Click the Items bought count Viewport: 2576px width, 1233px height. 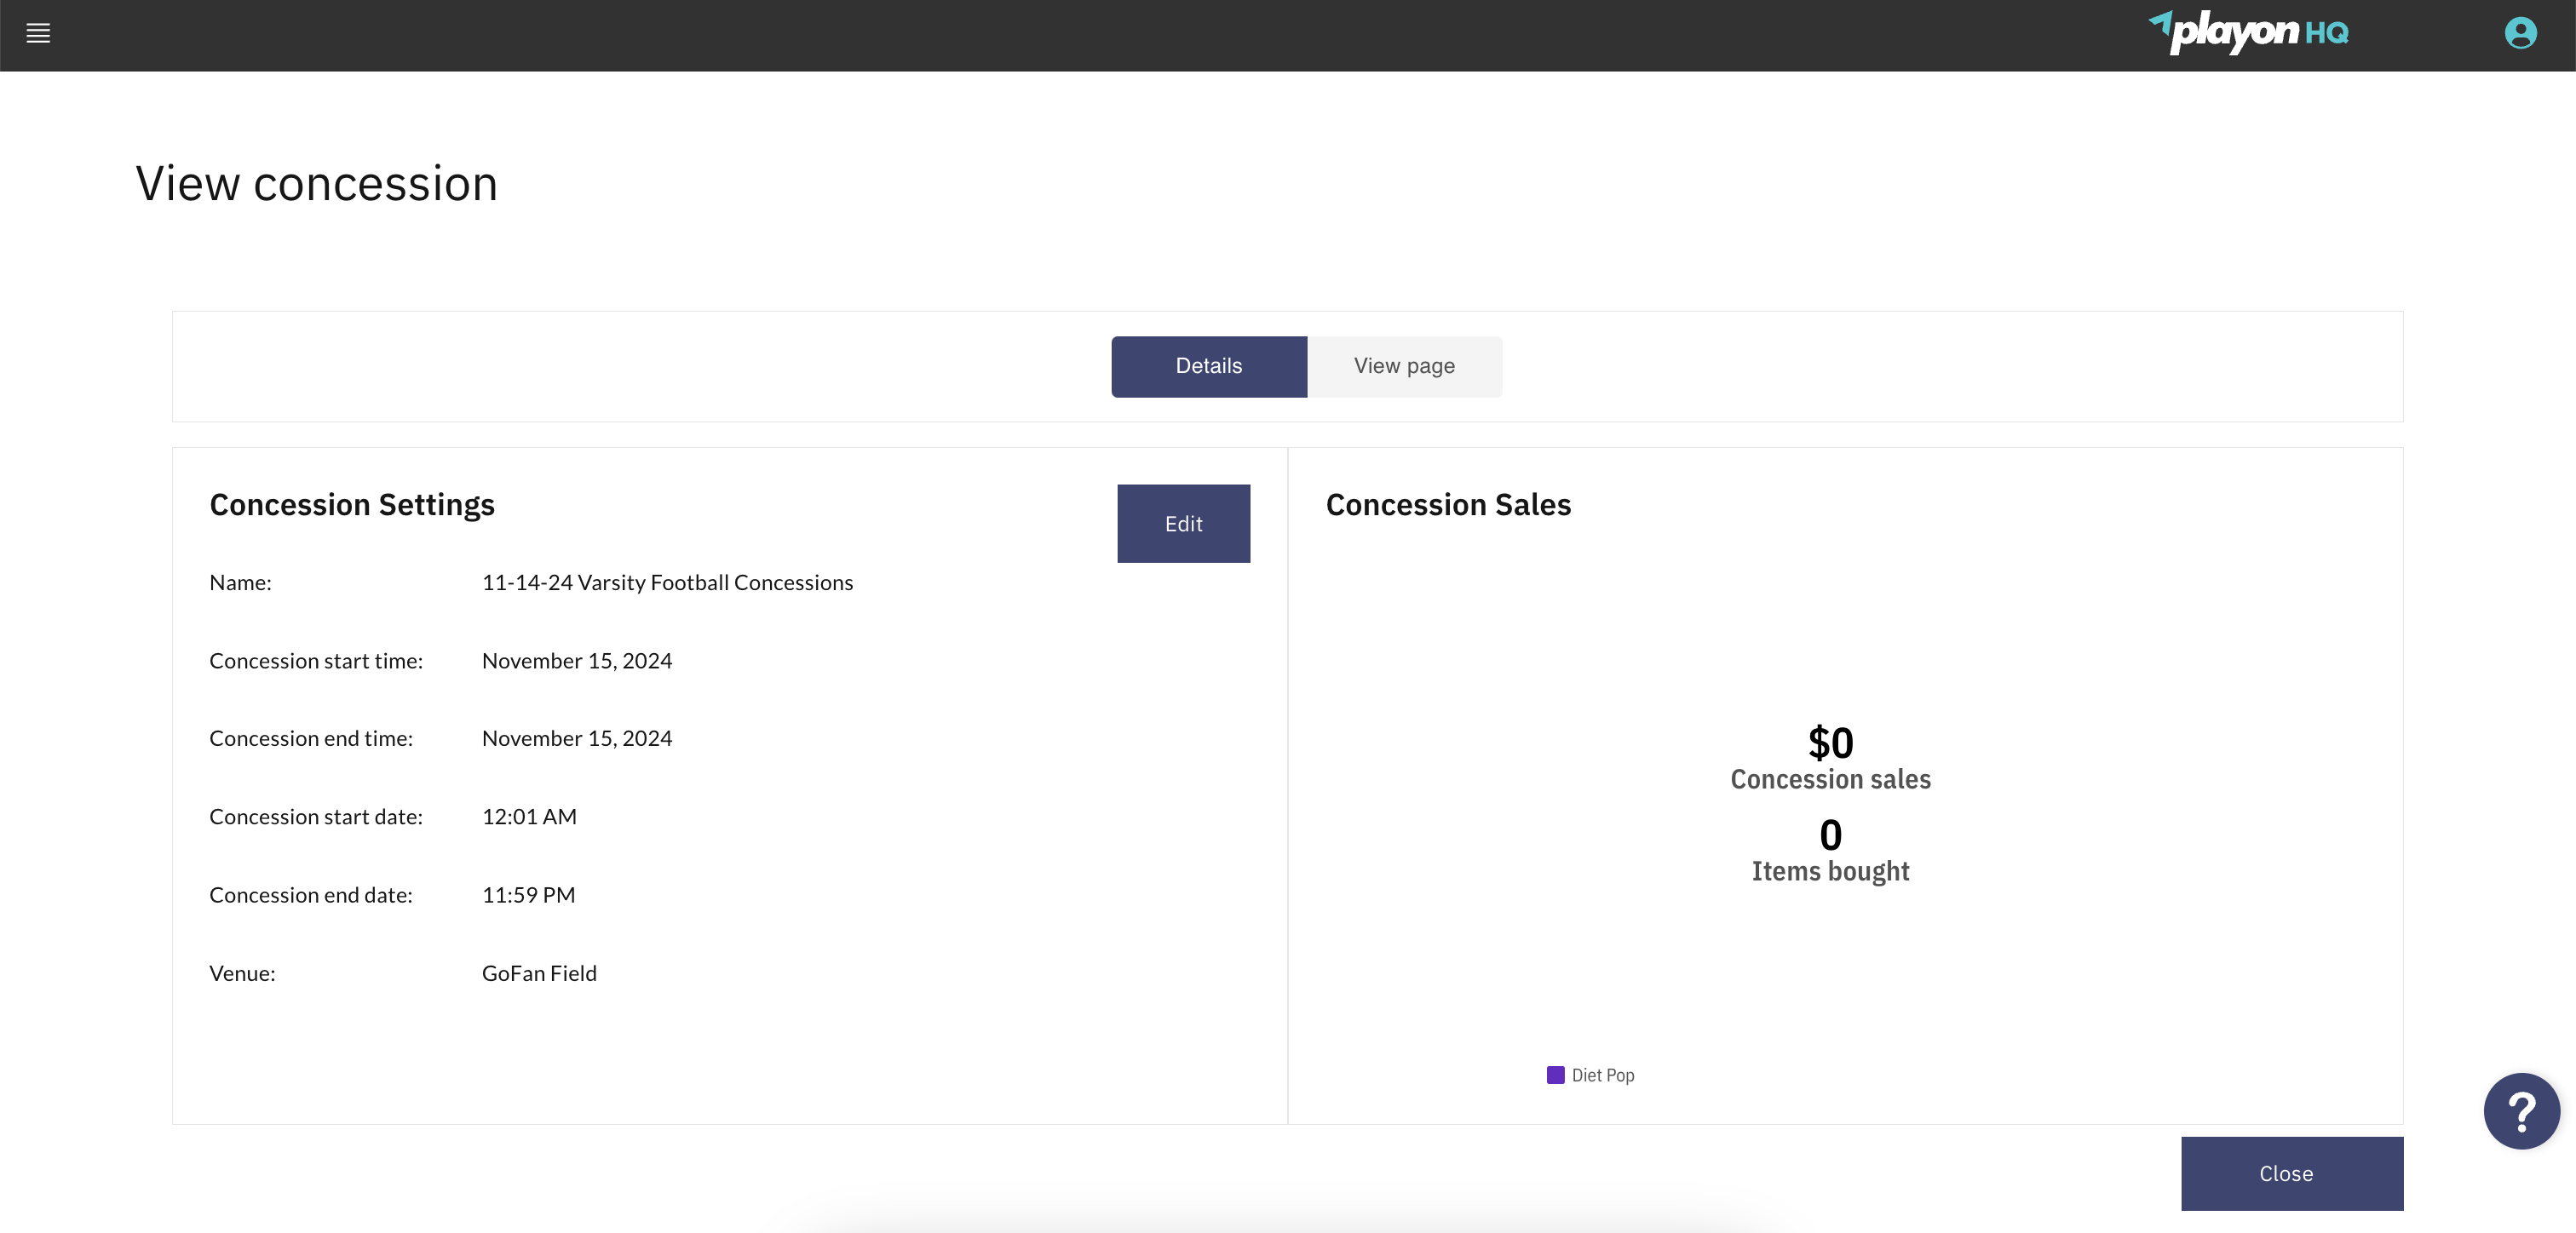(x=1830, y=836)
